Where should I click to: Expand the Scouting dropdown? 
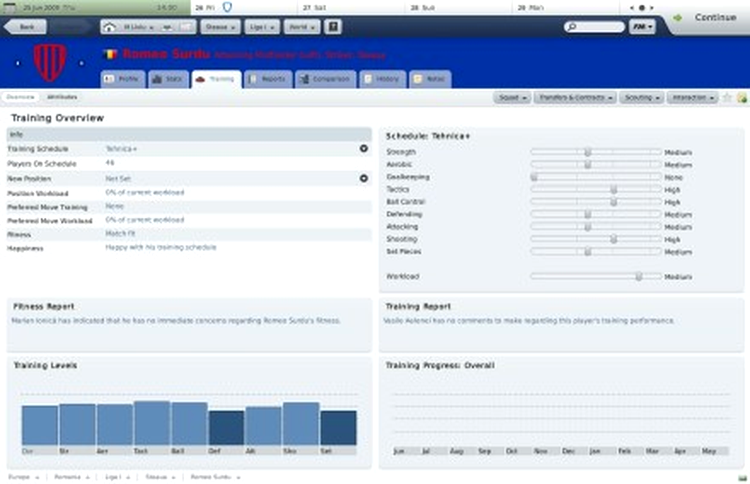pos(641,98)
